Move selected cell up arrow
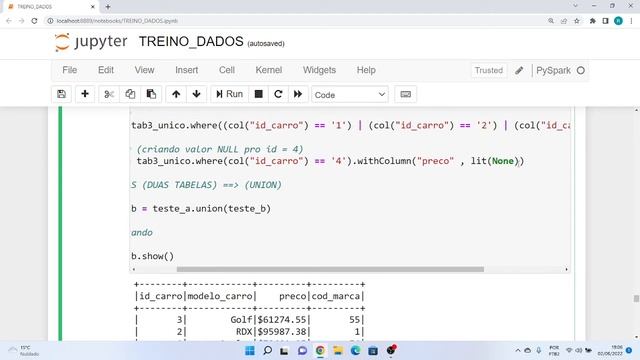This screenshot has width=640, height=360. [x=176, y=94]
